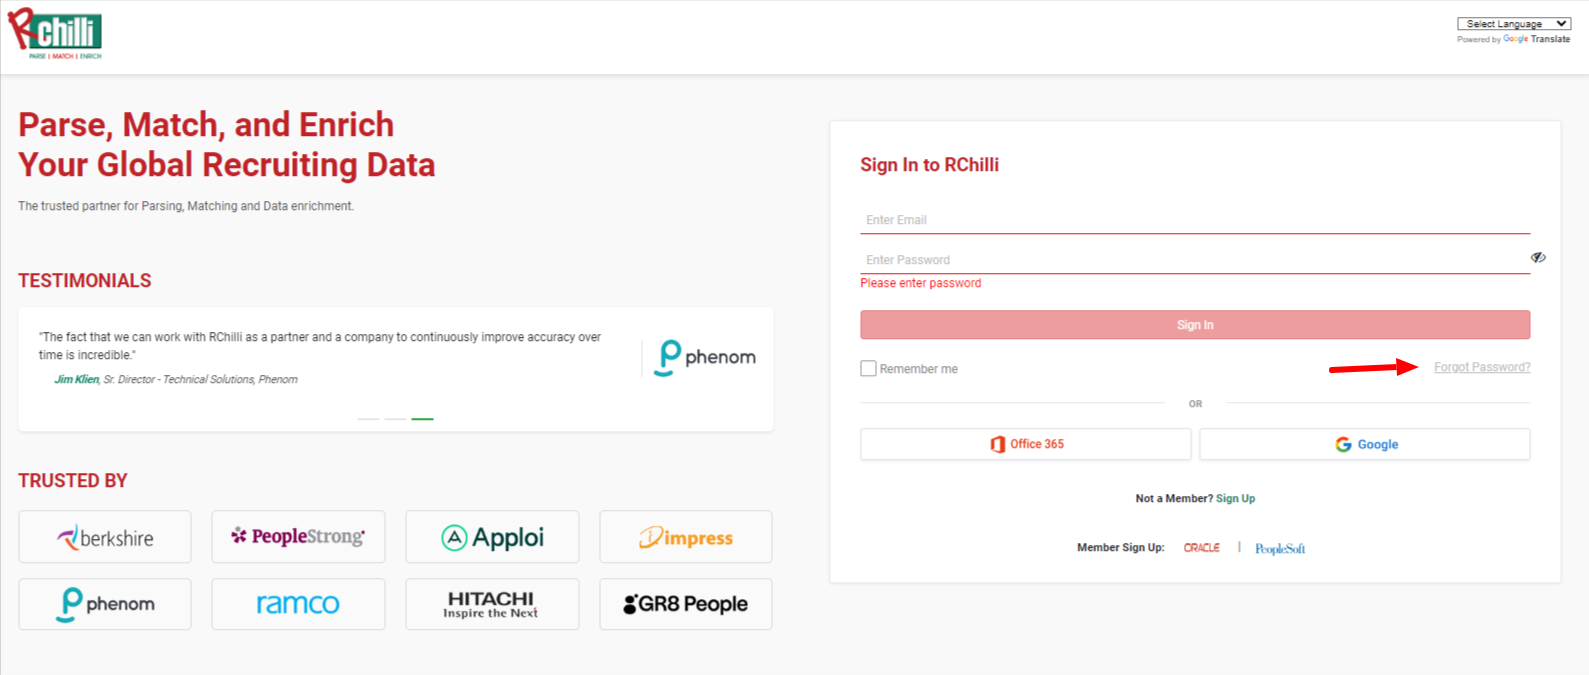The width and height of the screenshot is (1589, 675).
Task: Open the Forgot Password link
Action: click(x=1482, y=367)
